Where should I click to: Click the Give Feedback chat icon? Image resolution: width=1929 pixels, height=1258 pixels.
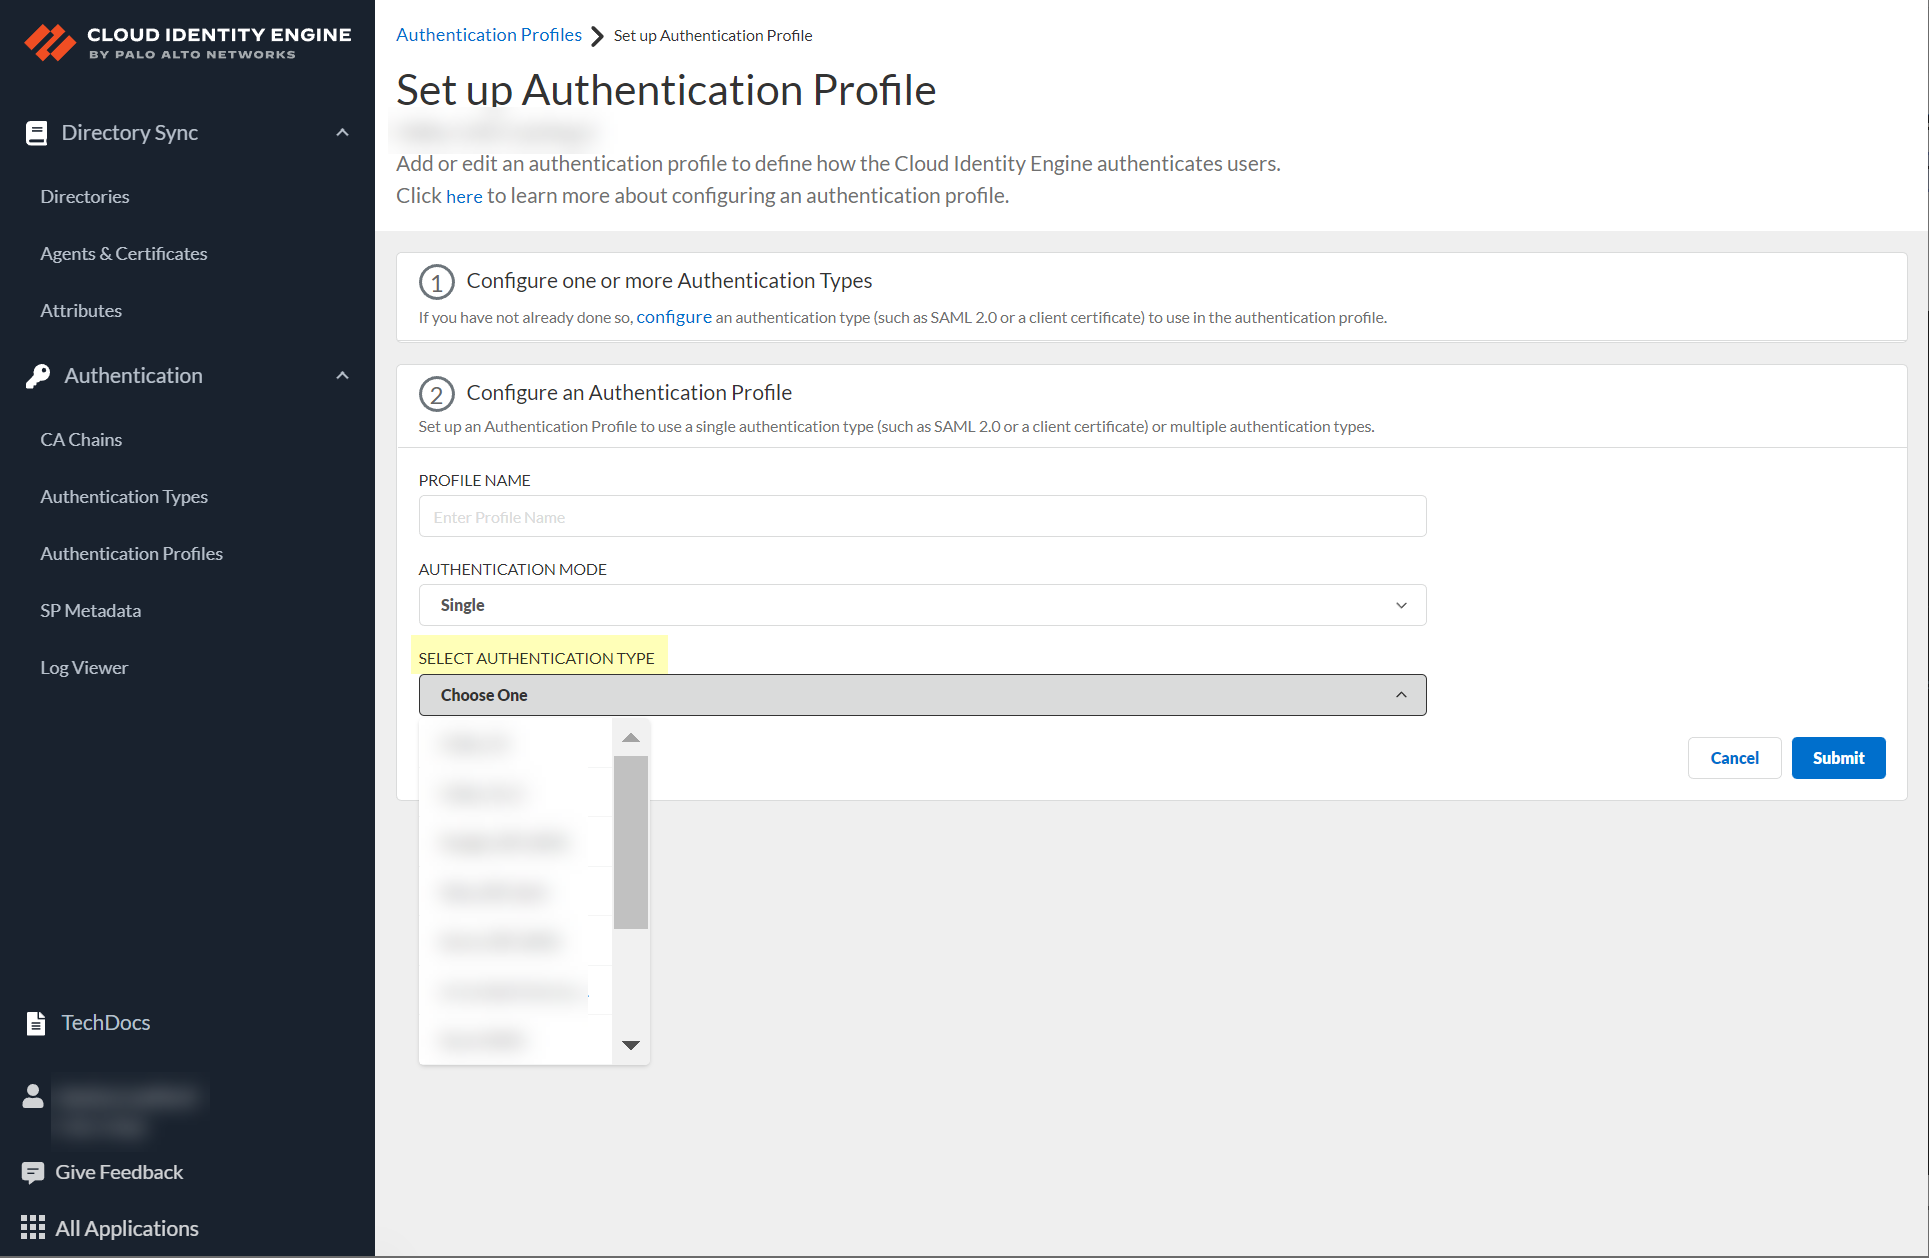pos(36,1171)
